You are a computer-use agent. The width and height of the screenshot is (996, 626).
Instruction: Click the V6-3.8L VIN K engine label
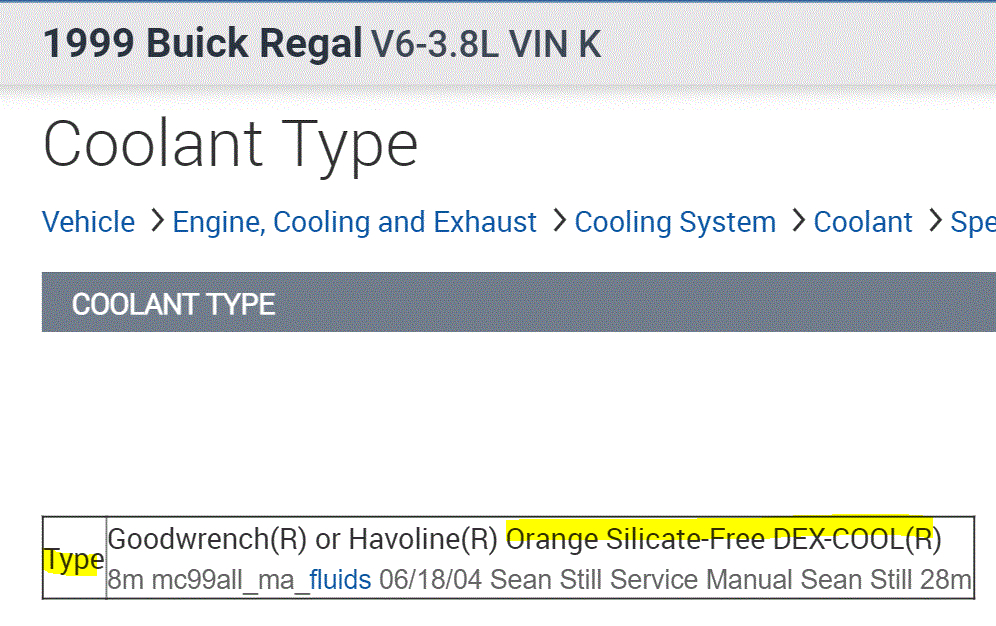(x=486, y=44)
